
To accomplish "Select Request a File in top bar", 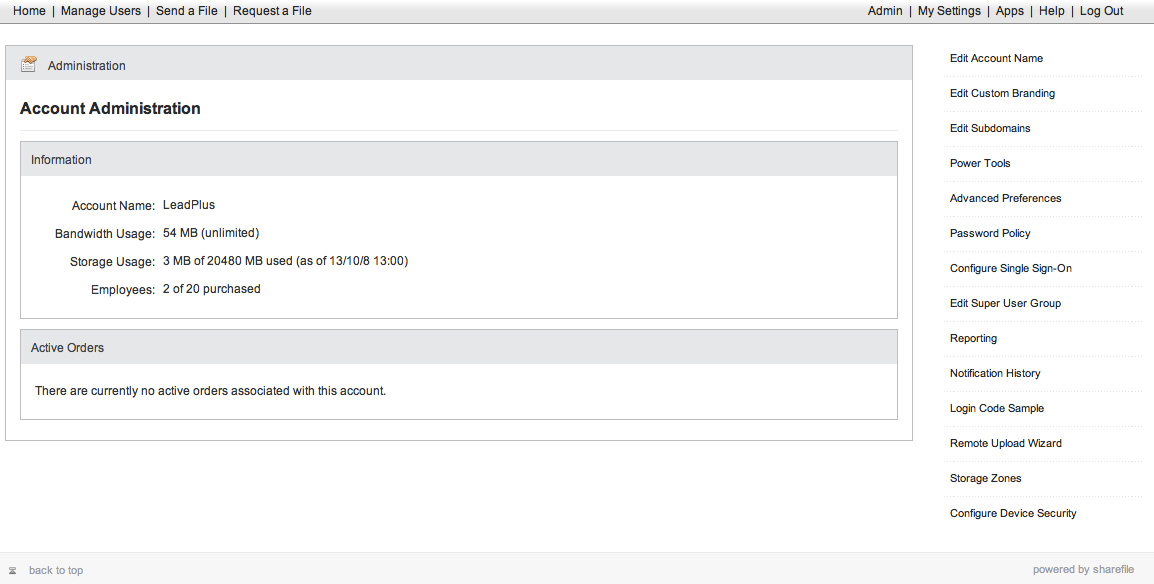I will click(x=272, y=11).
